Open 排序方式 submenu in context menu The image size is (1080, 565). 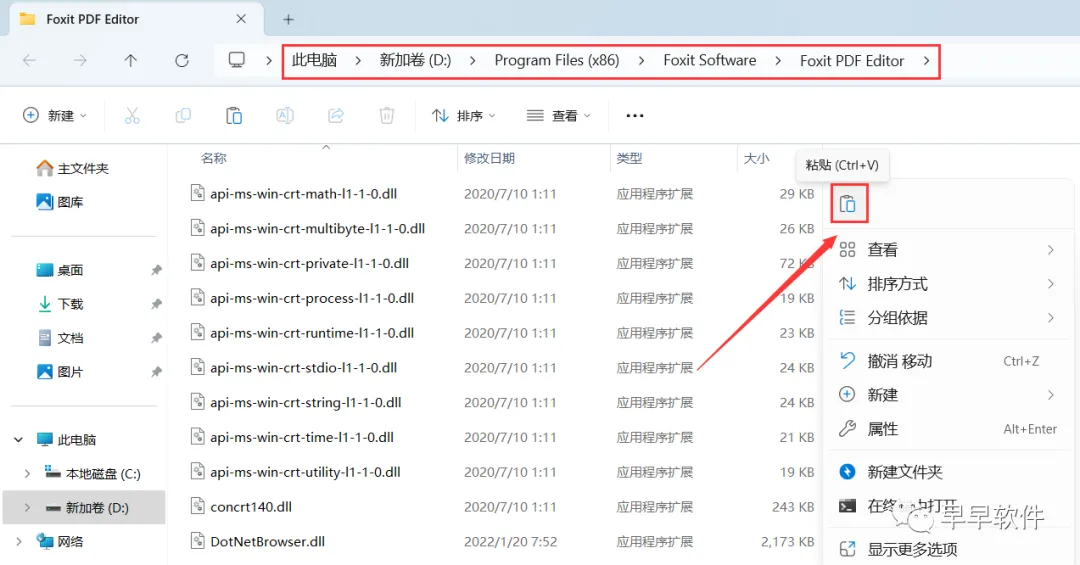[x=947, y=283]
